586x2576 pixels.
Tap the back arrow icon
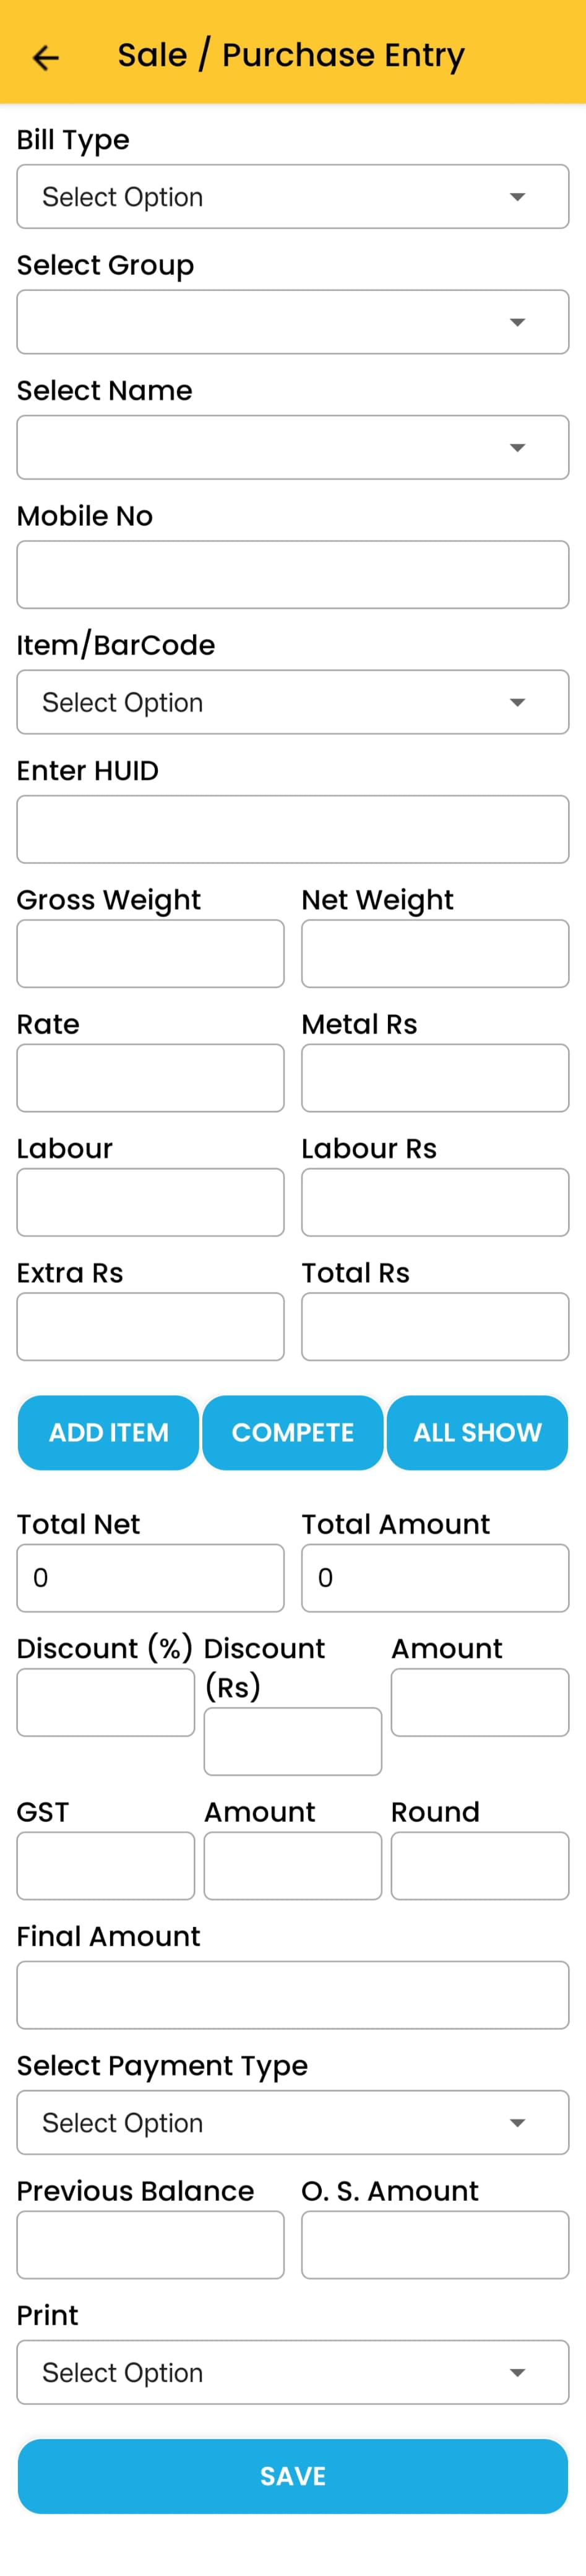click(46, 57)
